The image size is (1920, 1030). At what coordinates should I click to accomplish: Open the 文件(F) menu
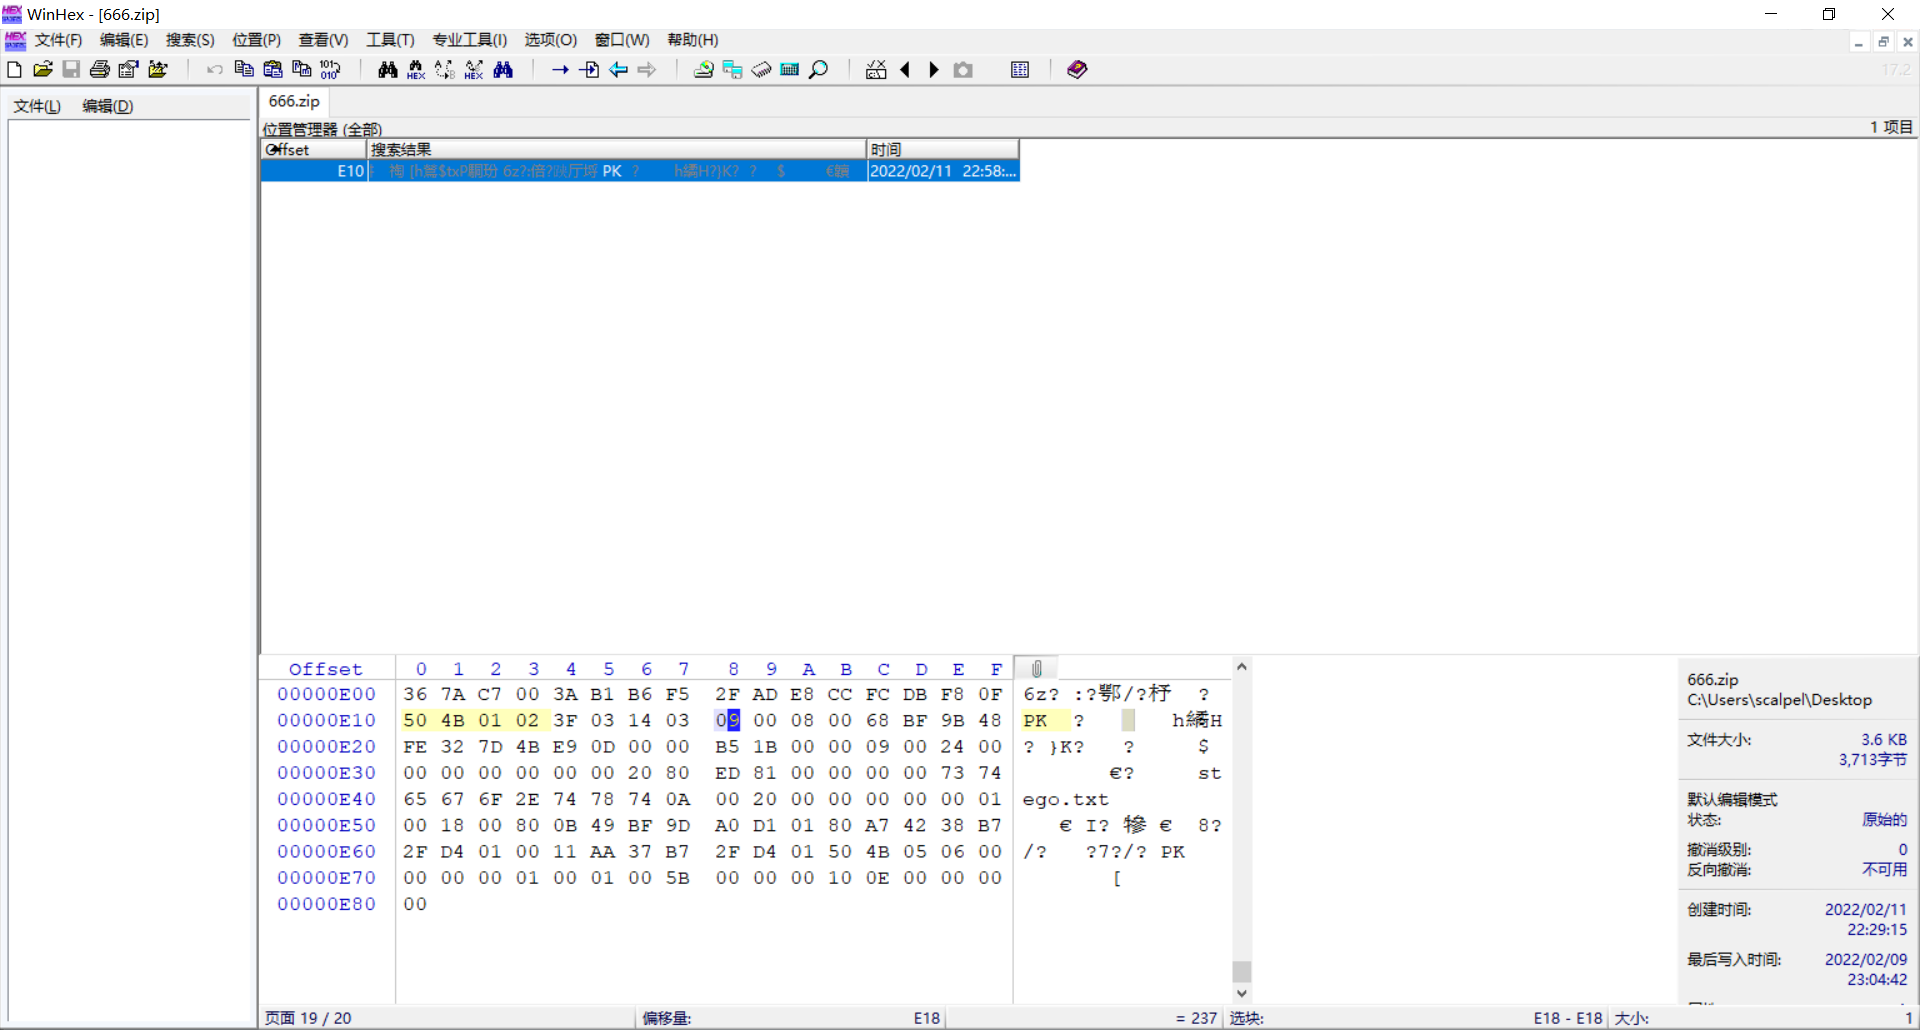(58, 40)
